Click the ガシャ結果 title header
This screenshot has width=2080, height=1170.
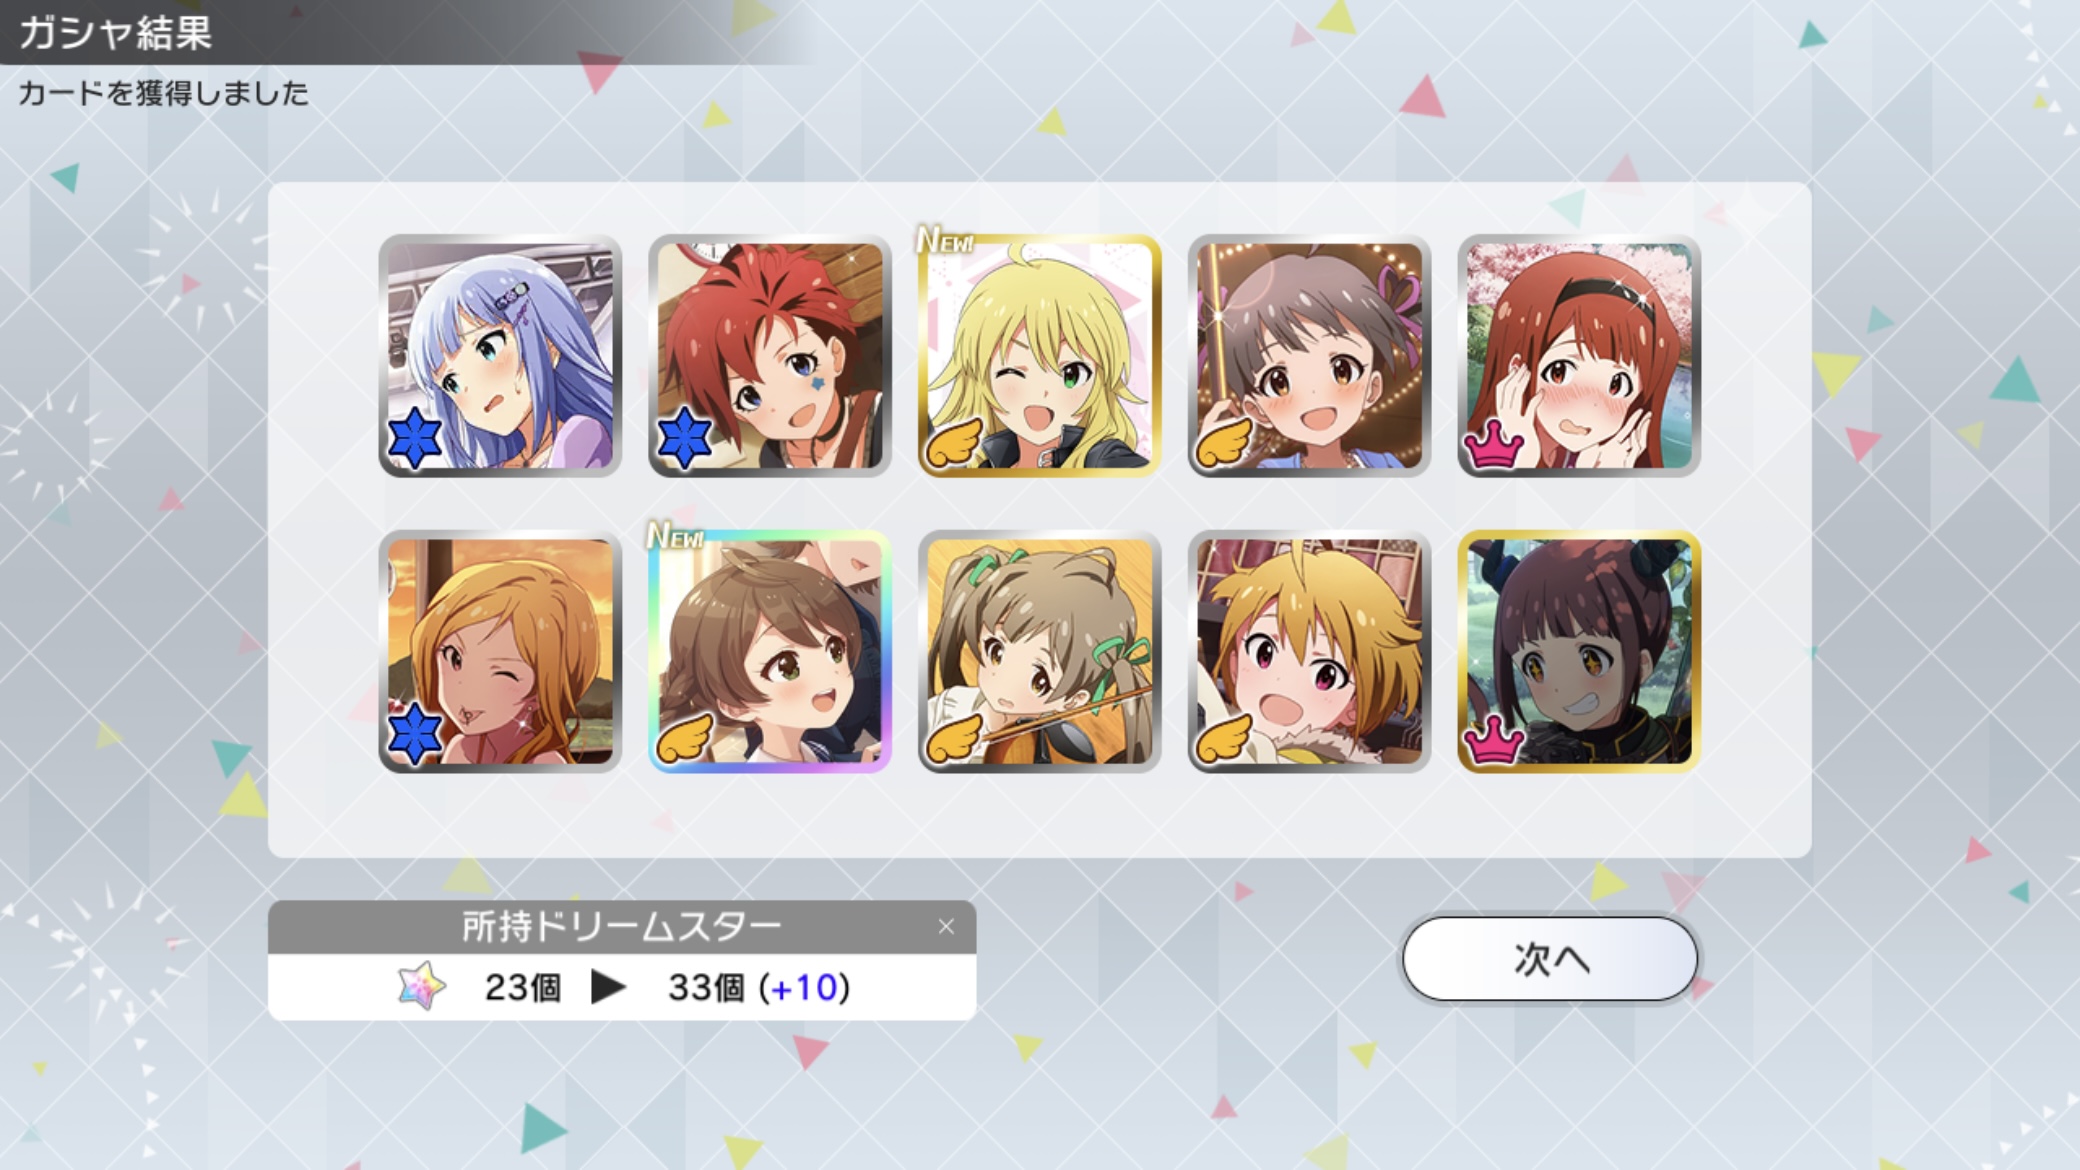[x=116, y=32]
